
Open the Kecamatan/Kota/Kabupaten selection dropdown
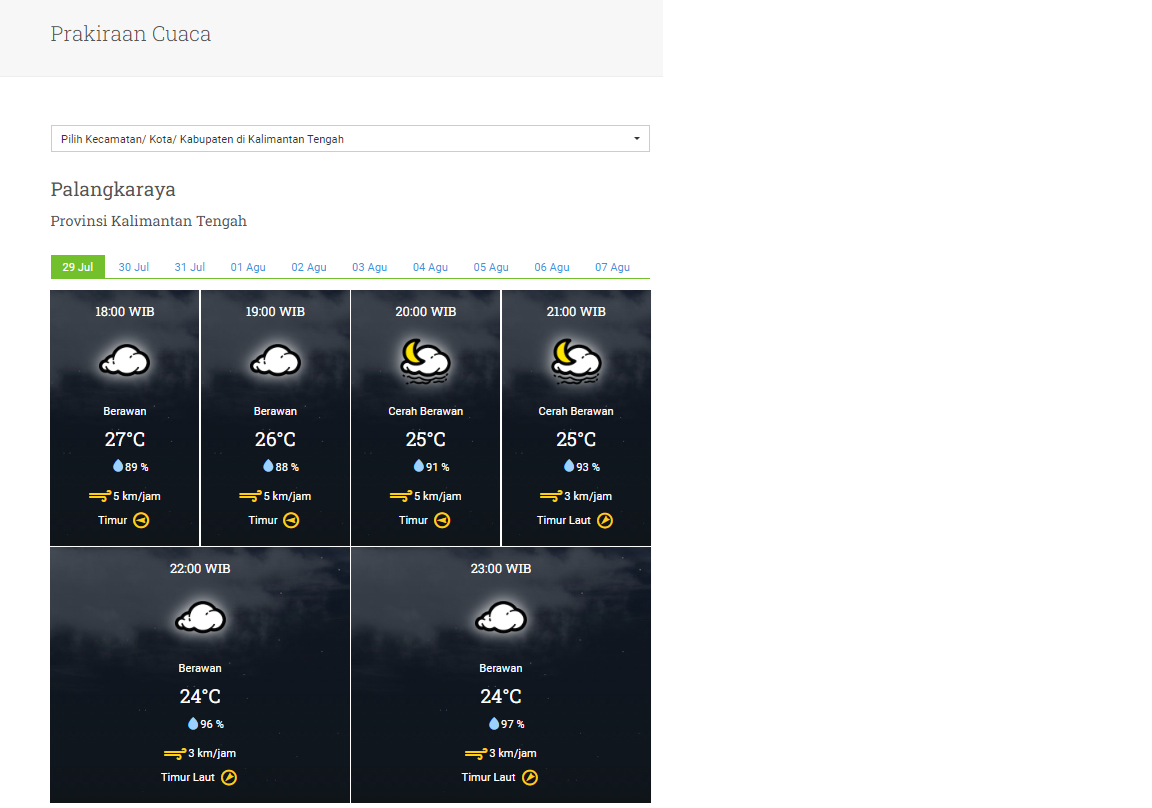(350, 139)
